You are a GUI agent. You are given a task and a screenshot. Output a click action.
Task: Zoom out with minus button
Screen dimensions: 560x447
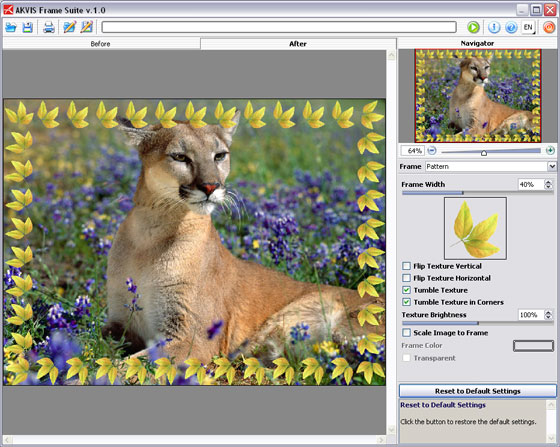432,151
